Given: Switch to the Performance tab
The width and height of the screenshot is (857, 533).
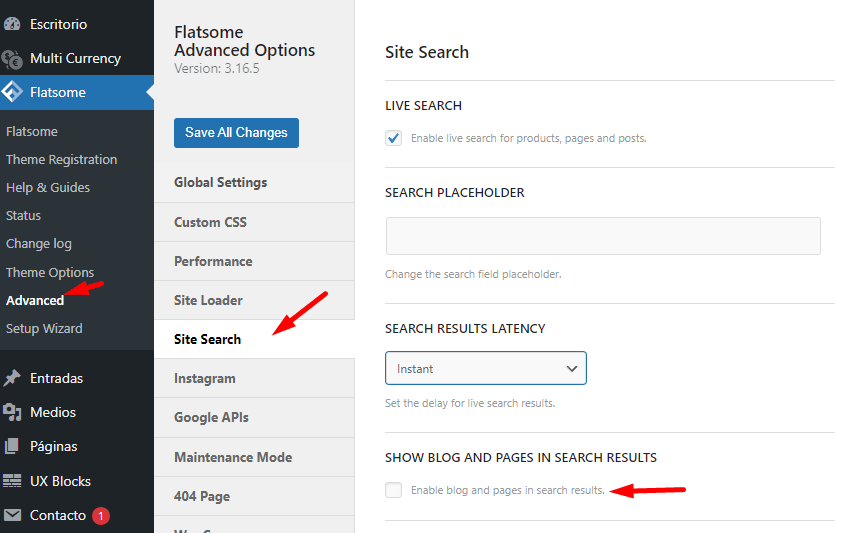Looking at the screenshot, I should 254,261.
